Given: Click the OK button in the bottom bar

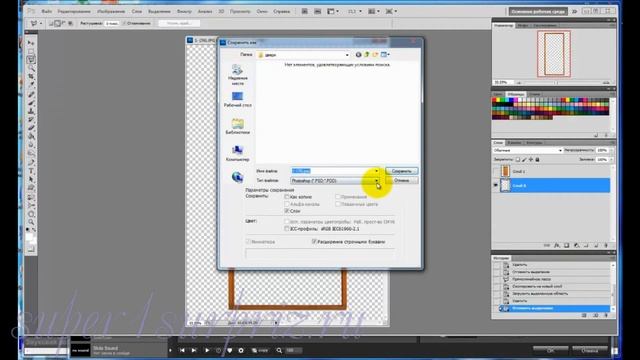Looking at the screenshot, I should click(551, 350).
